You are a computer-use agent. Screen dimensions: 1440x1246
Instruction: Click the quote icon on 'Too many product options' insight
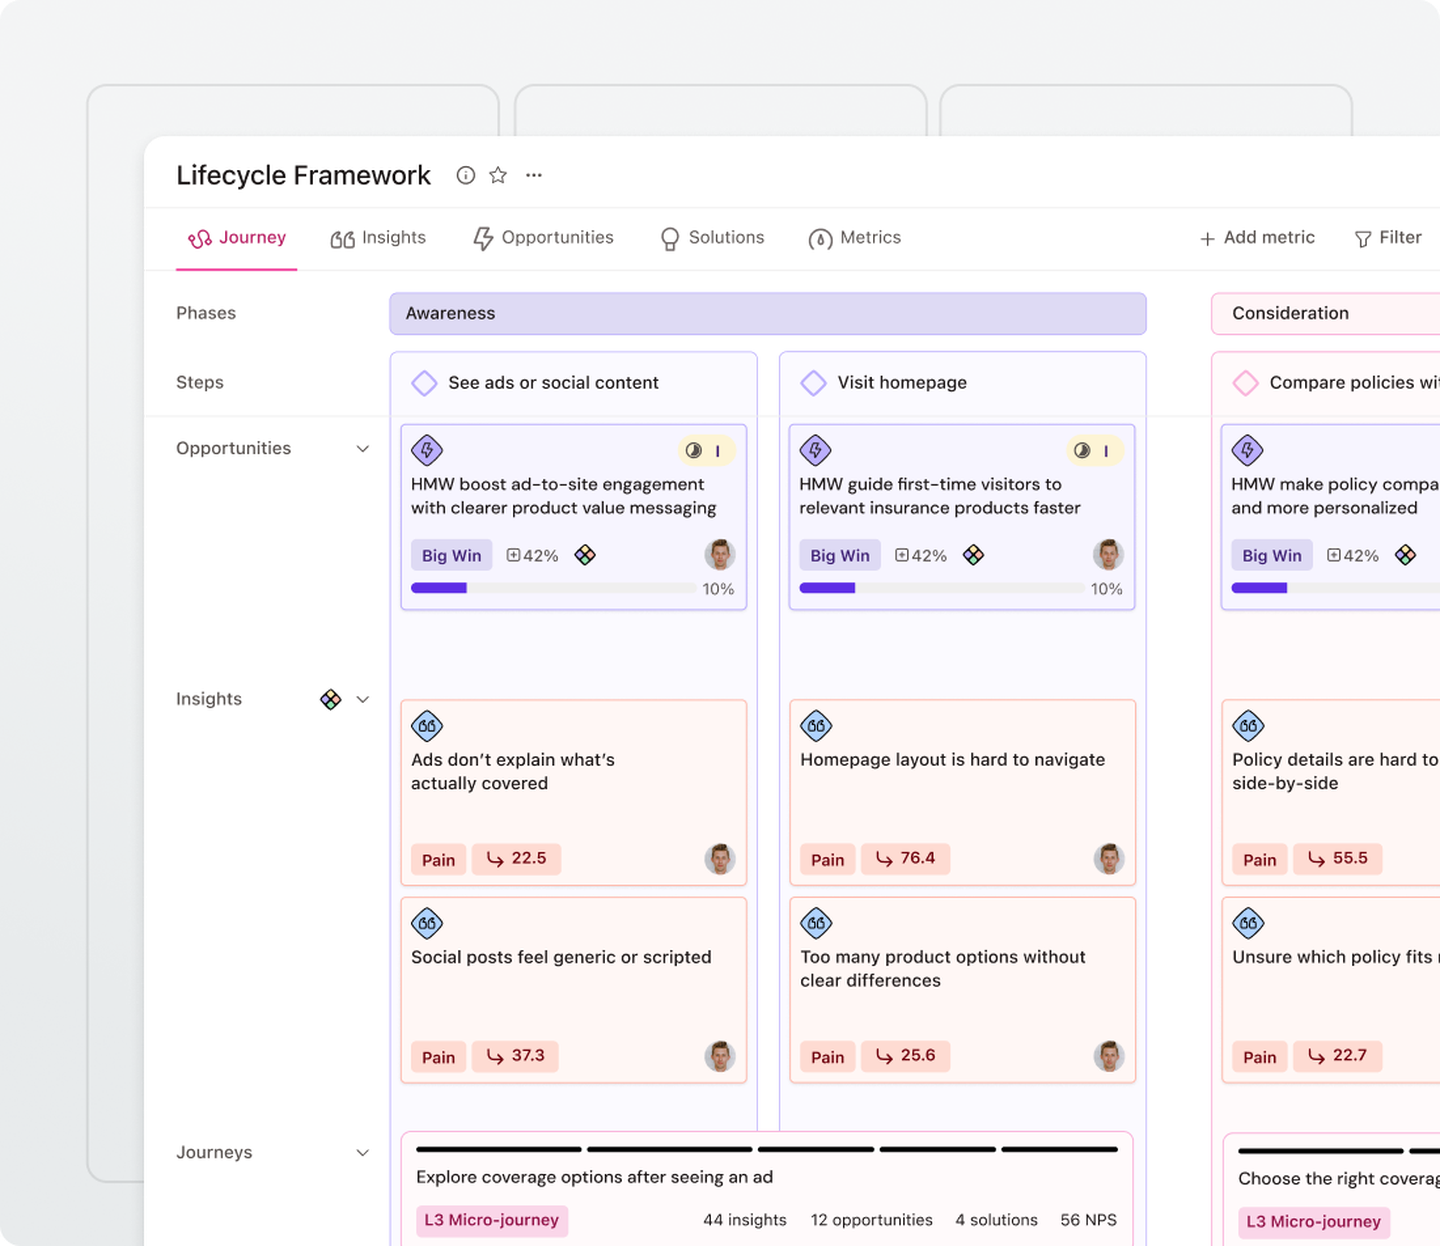[816, 923]
